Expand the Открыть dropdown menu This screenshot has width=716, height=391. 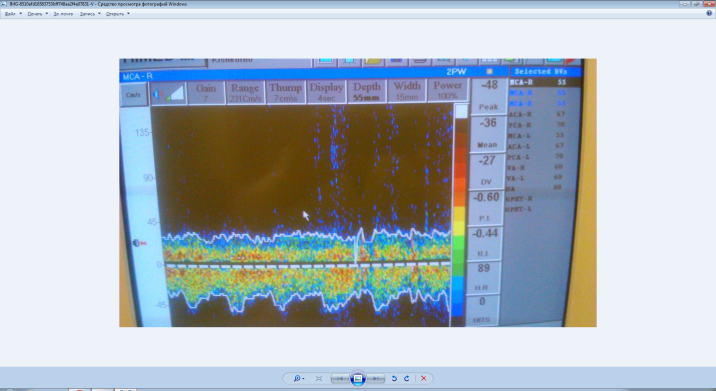pos(117,14)
